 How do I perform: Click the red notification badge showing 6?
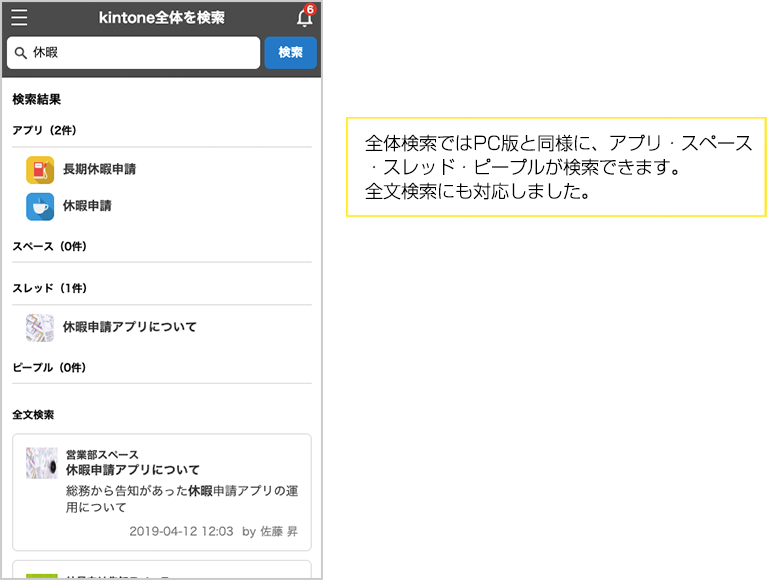[x=310, y=9]
